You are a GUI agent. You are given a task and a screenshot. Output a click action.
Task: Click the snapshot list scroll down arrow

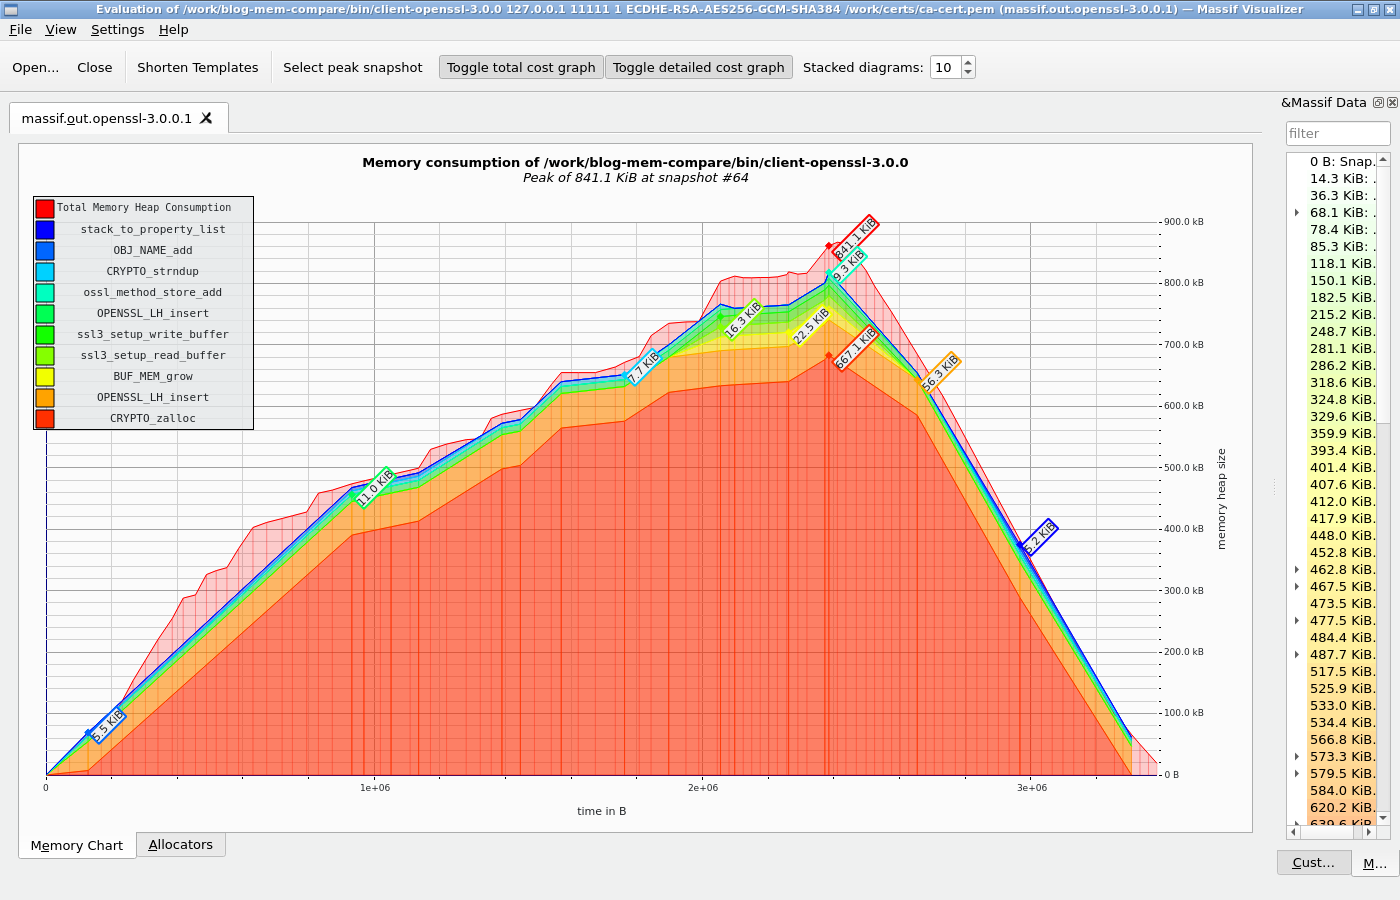click(x=1383, y=817)
